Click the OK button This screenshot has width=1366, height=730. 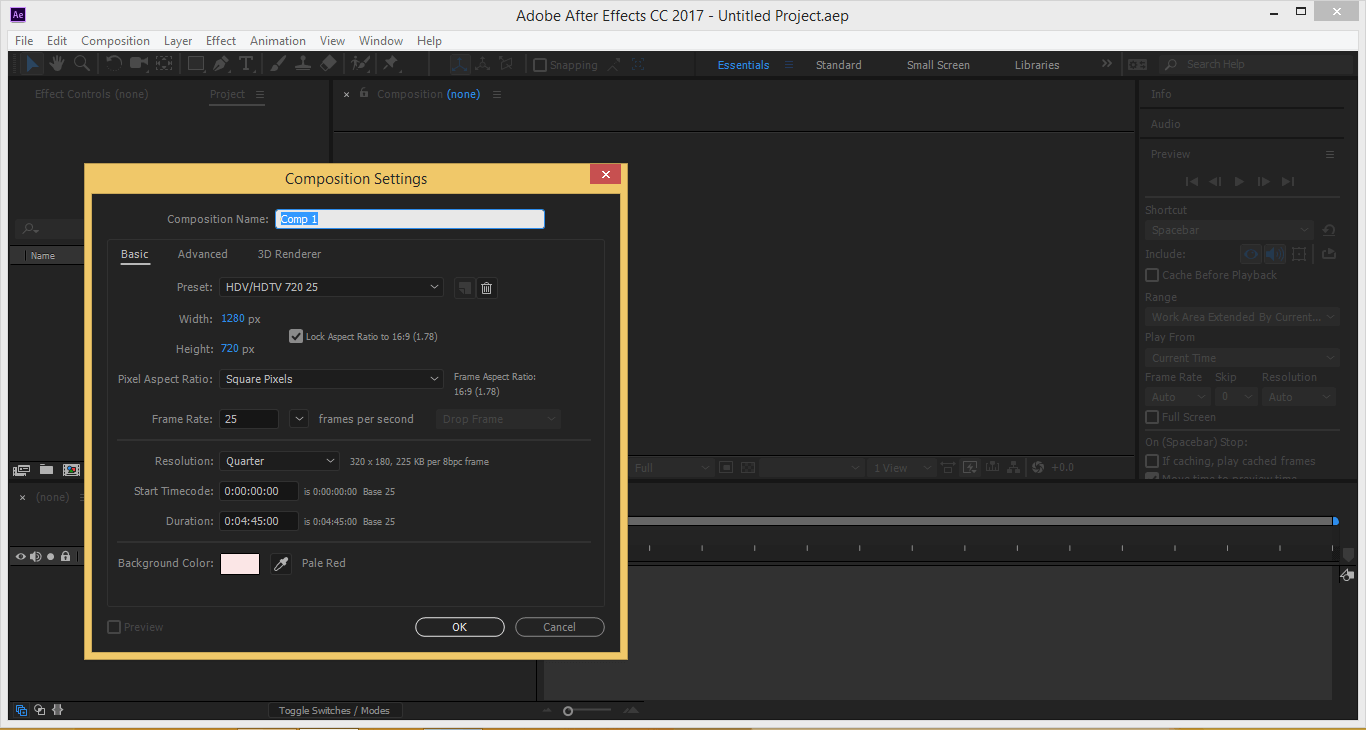coord(459,627)
